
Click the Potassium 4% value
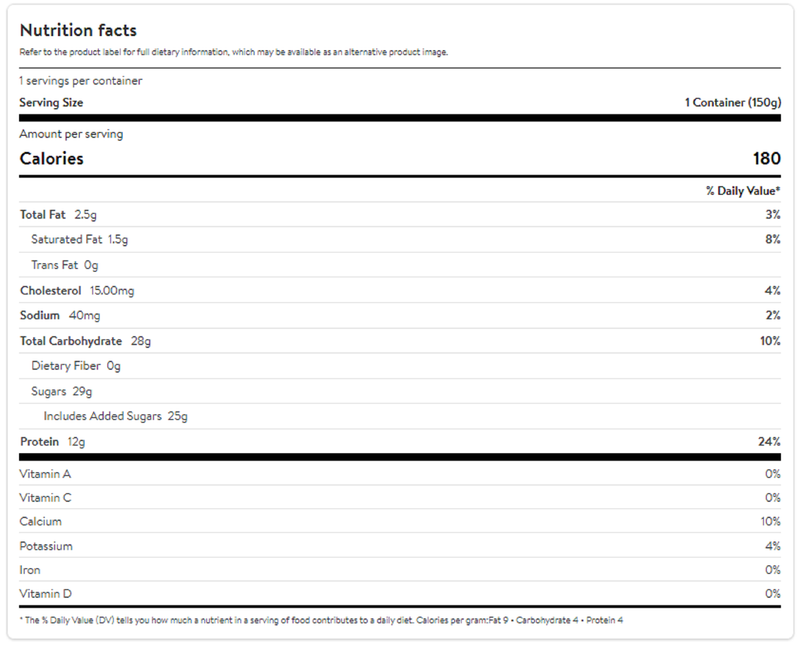click(x=772, y=546)
